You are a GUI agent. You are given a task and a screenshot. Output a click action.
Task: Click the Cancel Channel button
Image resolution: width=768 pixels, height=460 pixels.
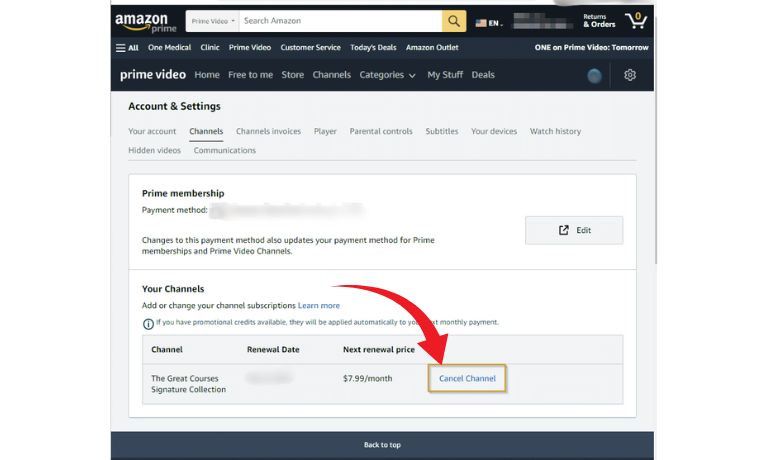[467, 379]
